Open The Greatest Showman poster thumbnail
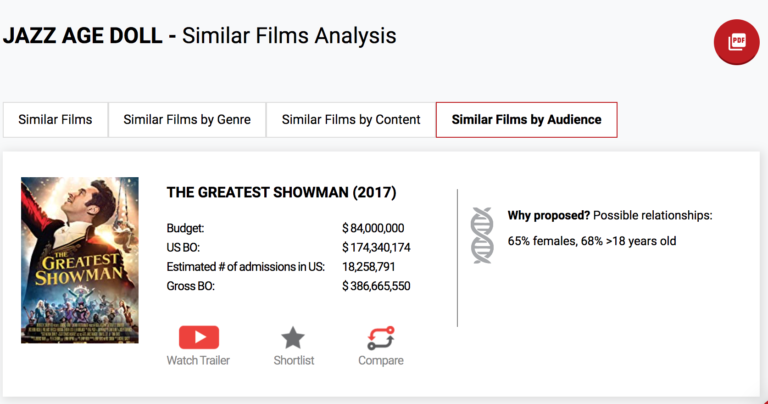The height and width of the screenshot is (404, 768). pyautogui.click(x=80, y=260)
